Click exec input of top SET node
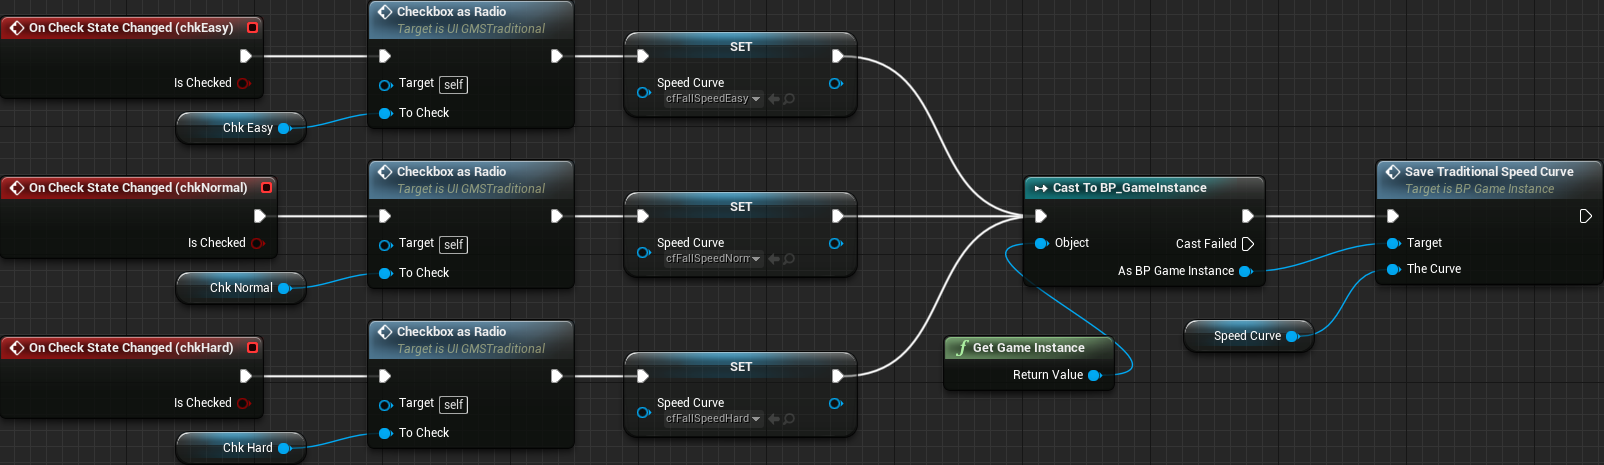Image resolution: width=1604 pixels, height=465 pixels. (x=643, y=56)
